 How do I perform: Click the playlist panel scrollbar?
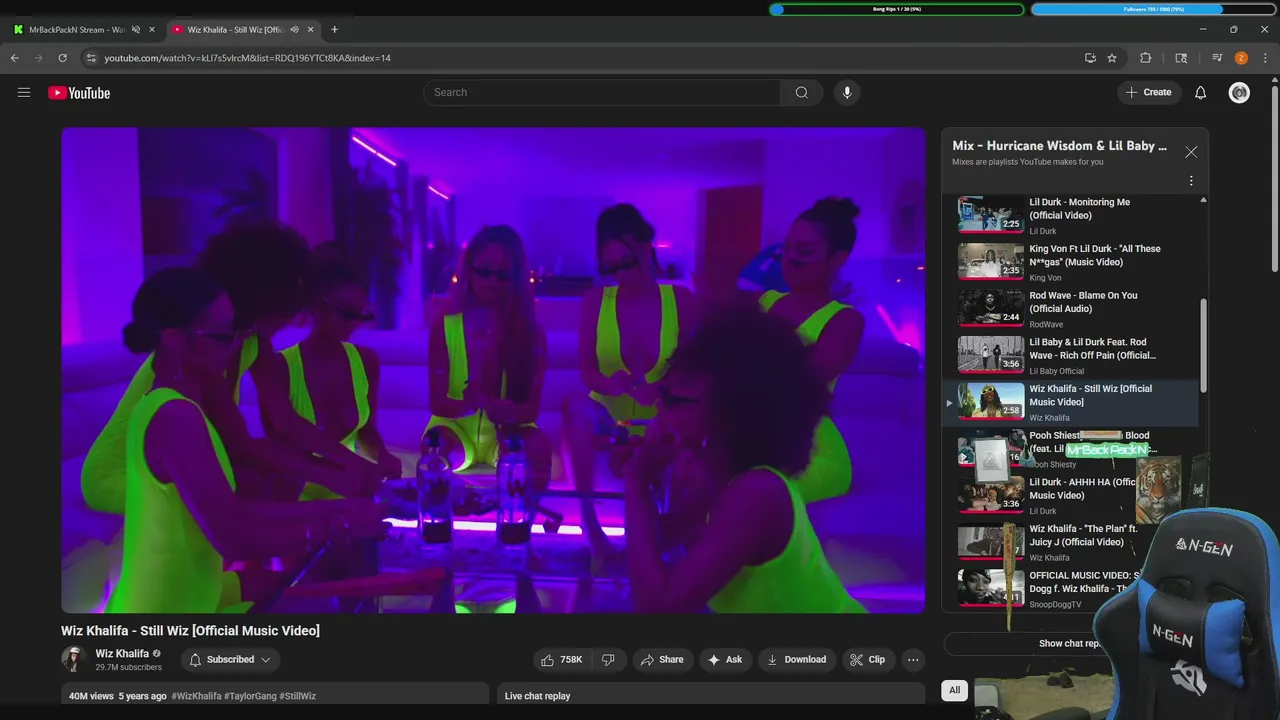(1203, 345)
